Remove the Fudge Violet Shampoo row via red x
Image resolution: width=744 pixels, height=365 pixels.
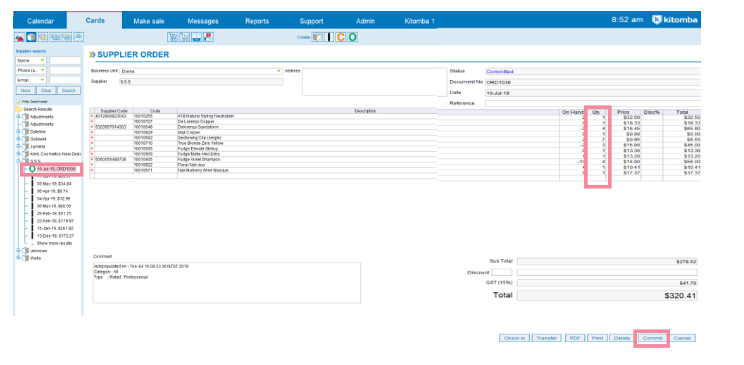(x=92, y=159)
